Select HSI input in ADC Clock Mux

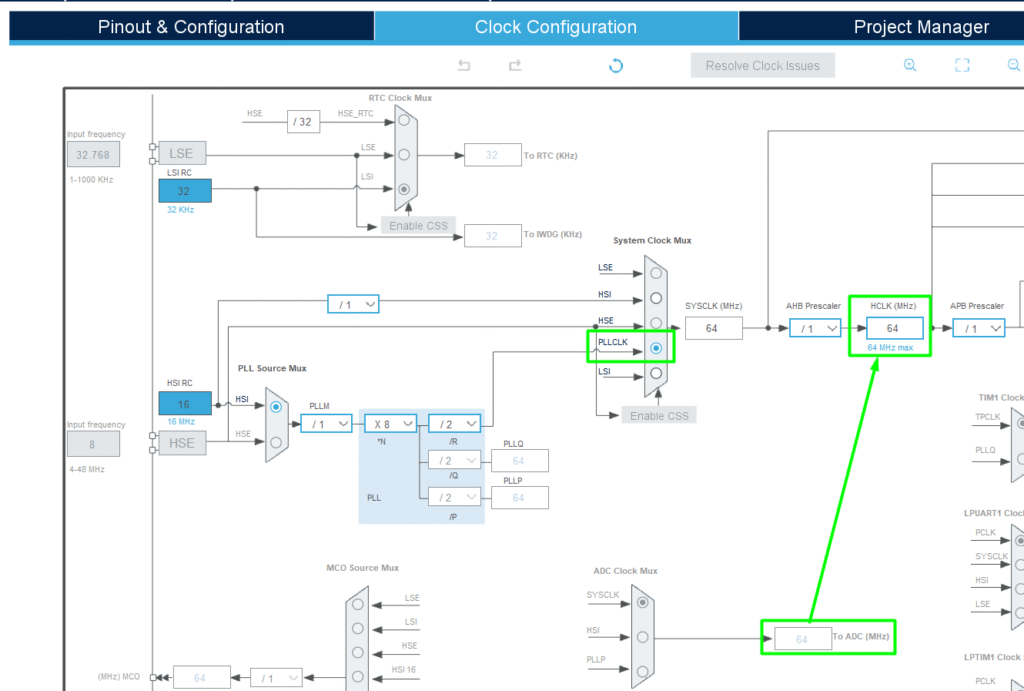(x=642, y=637)
